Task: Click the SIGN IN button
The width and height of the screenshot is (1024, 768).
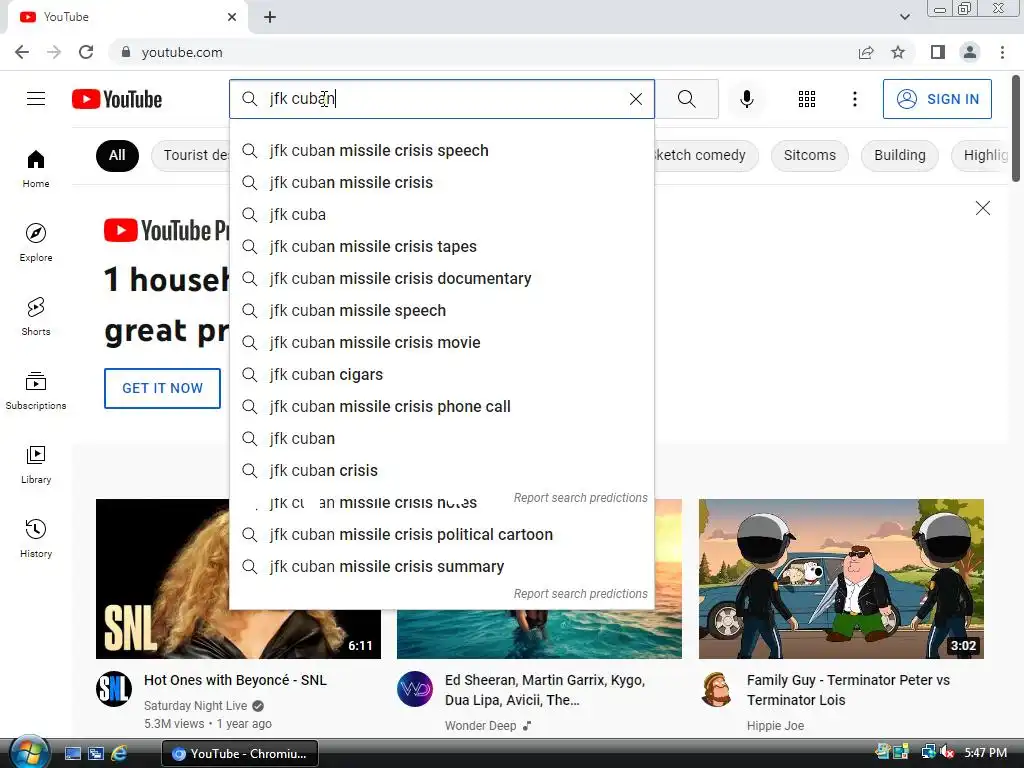Action: click(x=936, y=99)
